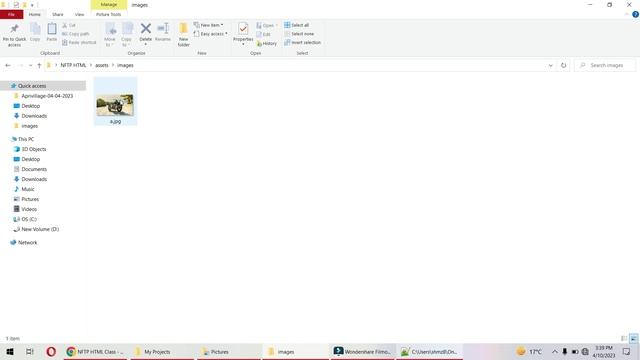Open notification center icon

[x=627, y=351]
